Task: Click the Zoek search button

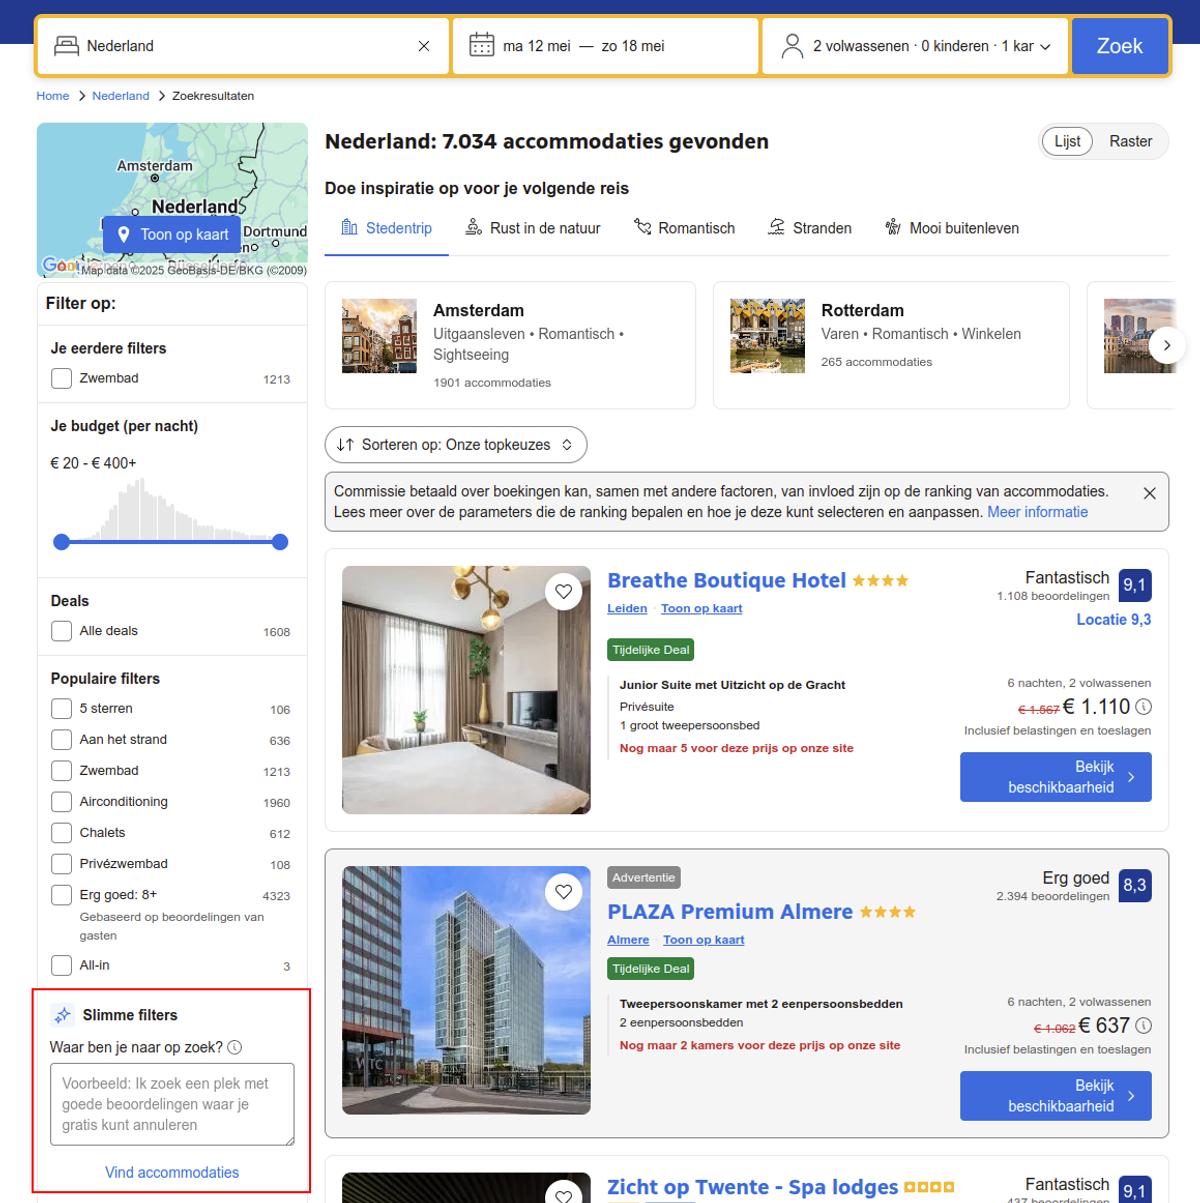Action: (1119, 46)
